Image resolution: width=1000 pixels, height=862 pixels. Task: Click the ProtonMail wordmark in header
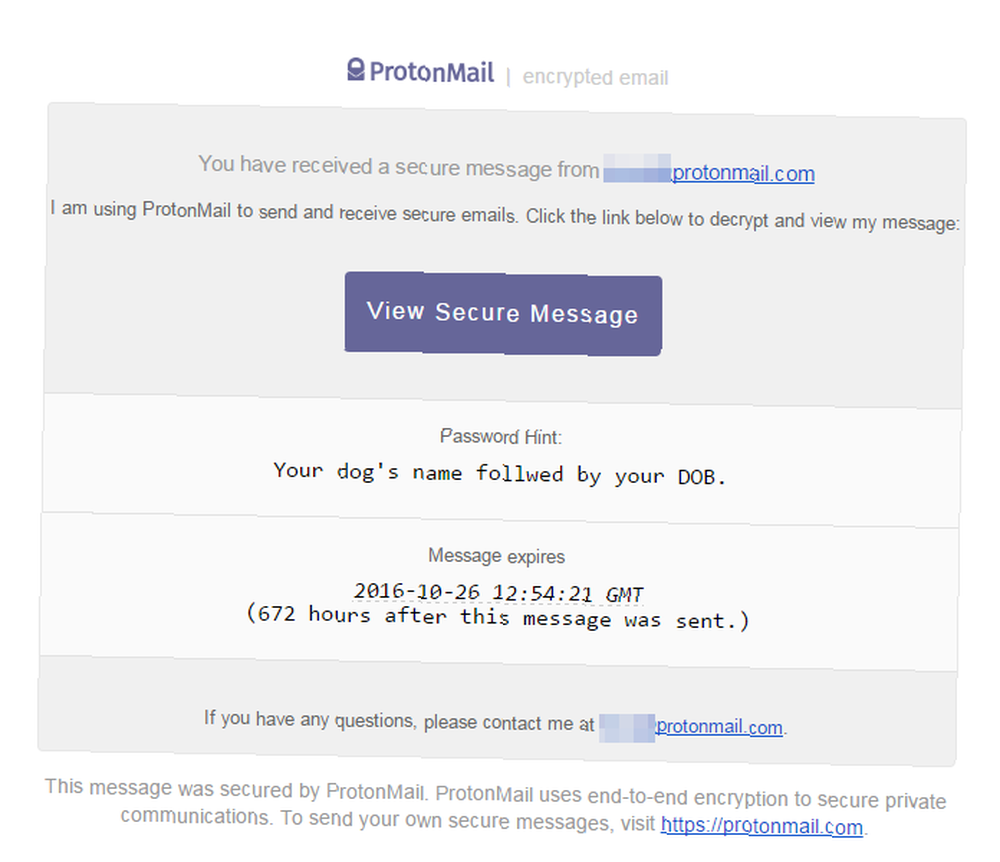432,72
